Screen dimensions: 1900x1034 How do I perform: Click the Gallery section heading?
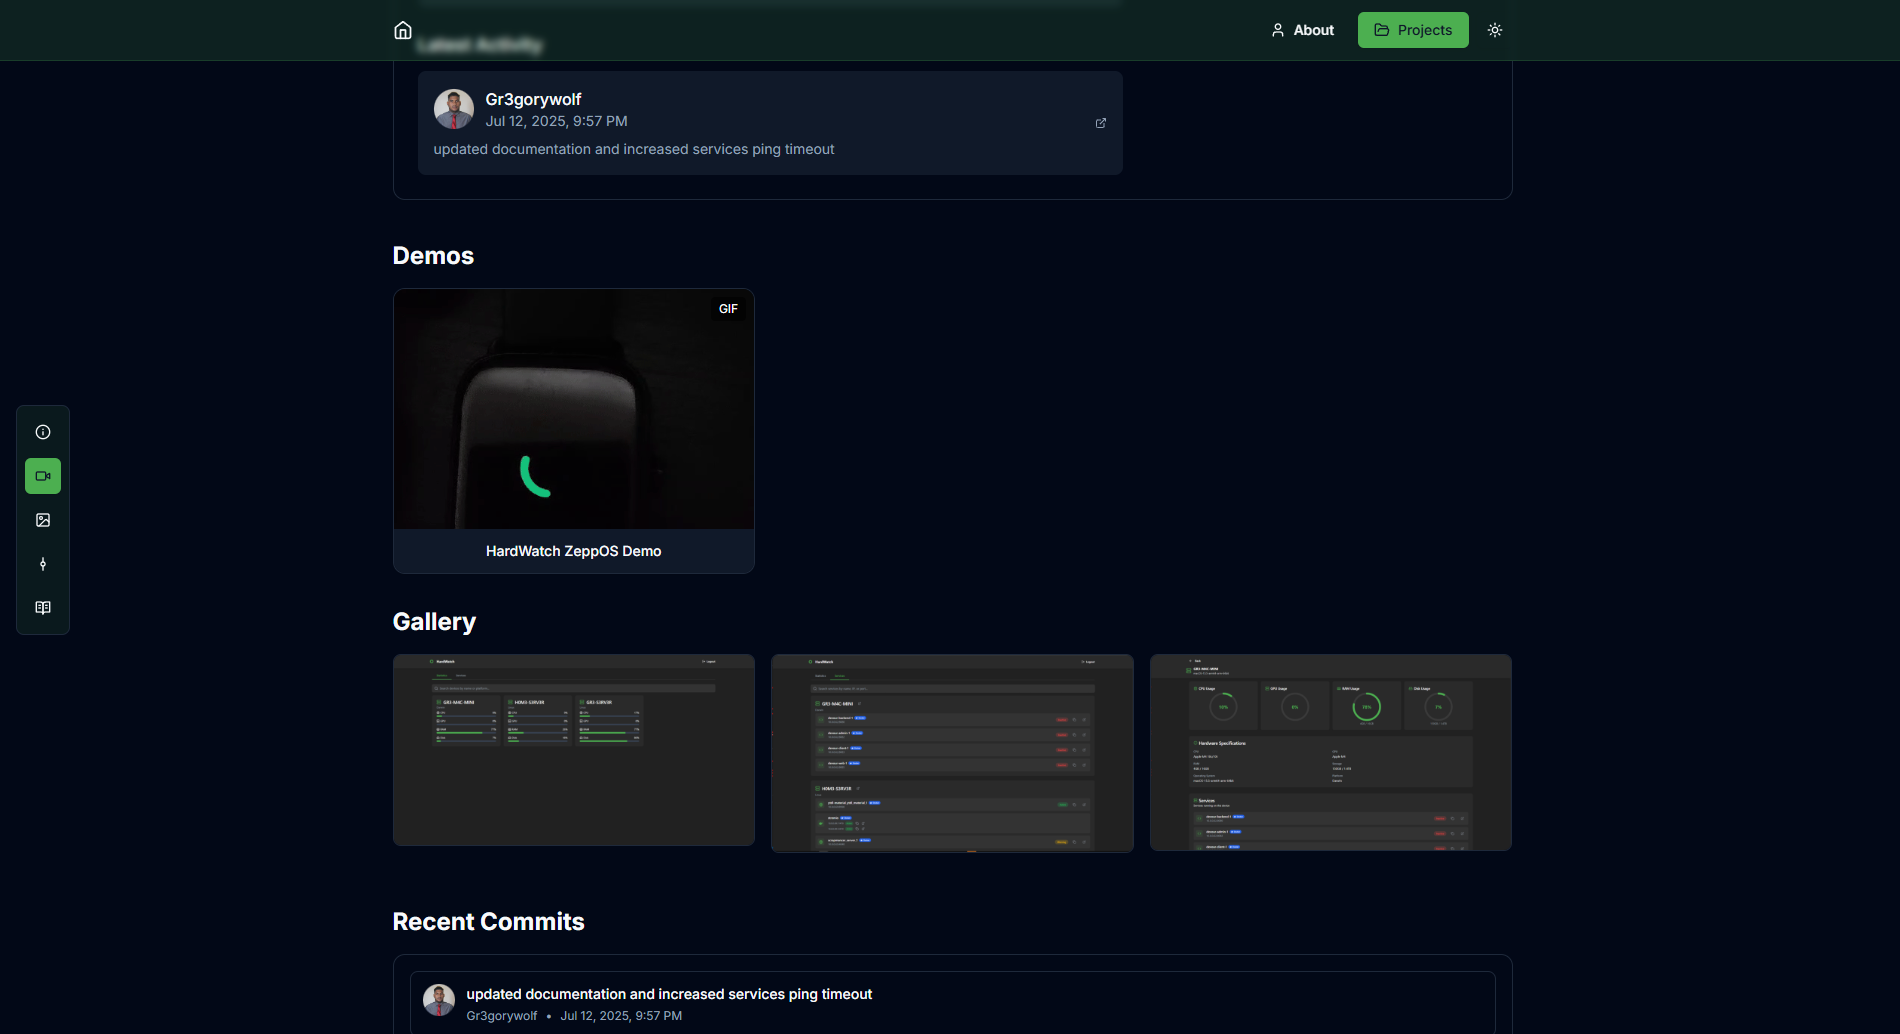434,622
